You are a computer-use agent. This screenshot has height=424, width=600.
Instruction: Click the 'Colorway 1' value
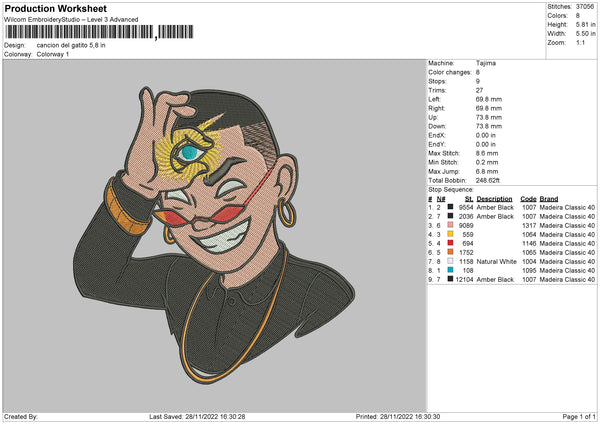point(53,54)
